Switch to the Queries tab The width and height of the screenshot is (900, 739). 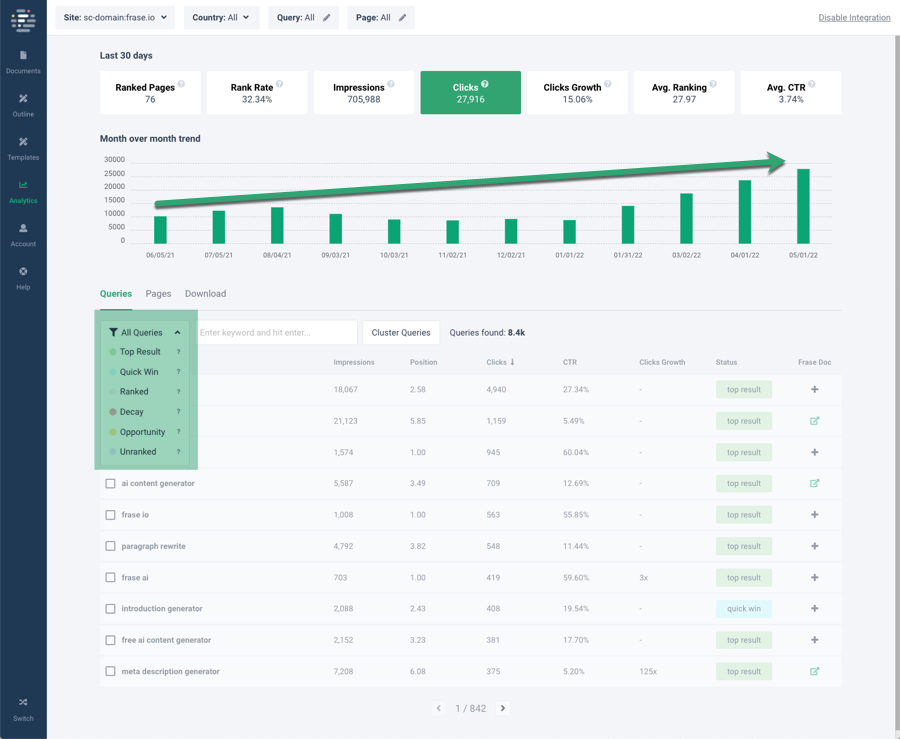tap(116, 294)
